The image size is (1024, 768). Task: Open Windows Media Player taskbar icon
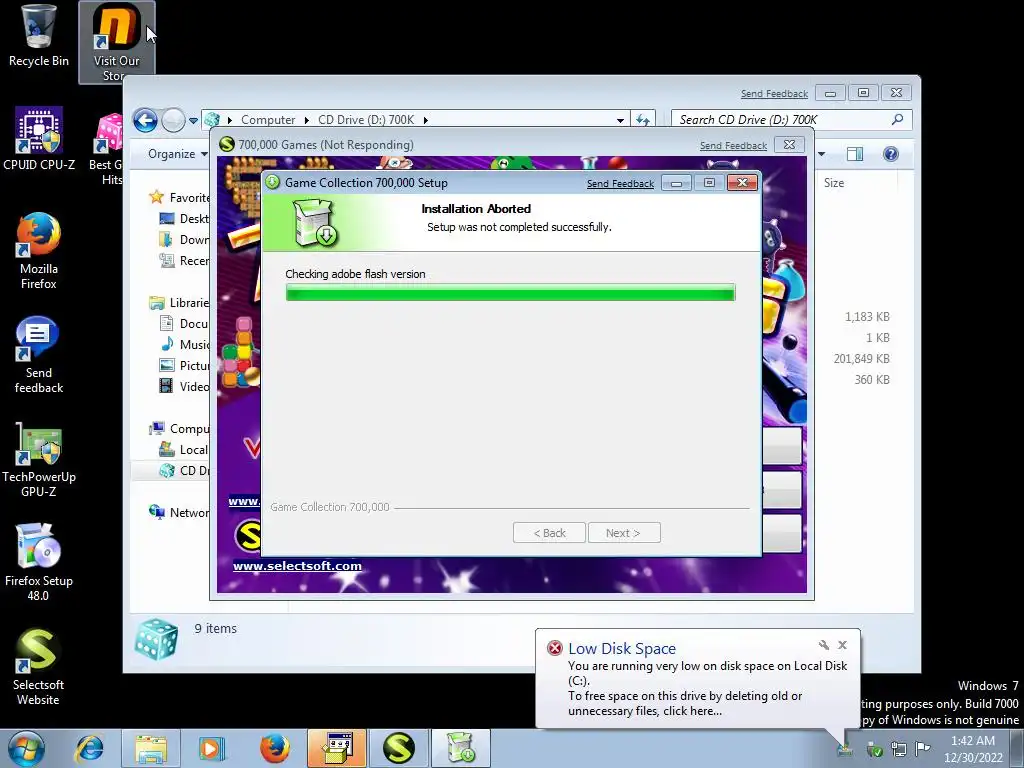point(212,748)
